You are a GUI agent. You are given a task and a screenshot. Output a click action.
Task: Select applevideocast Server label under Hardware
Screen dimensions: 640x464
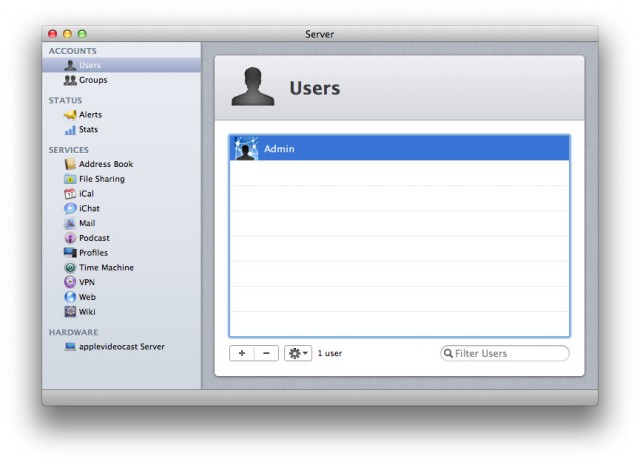(x=122, y=346)
